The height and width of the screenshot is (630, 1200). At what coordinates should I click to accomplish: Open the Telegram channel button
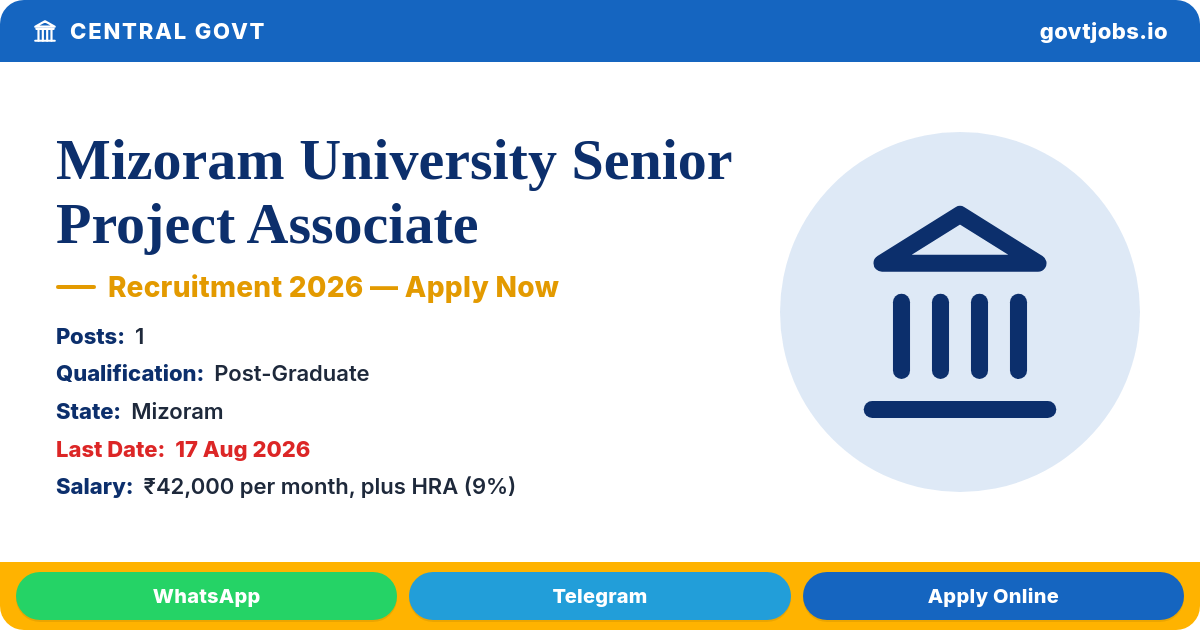(x=600, y=596)
